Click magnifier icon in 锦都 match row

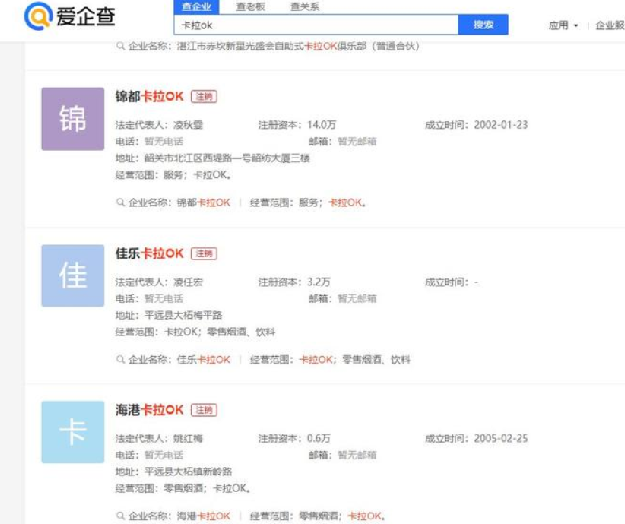pyautogui.click(x=120, y=202)
